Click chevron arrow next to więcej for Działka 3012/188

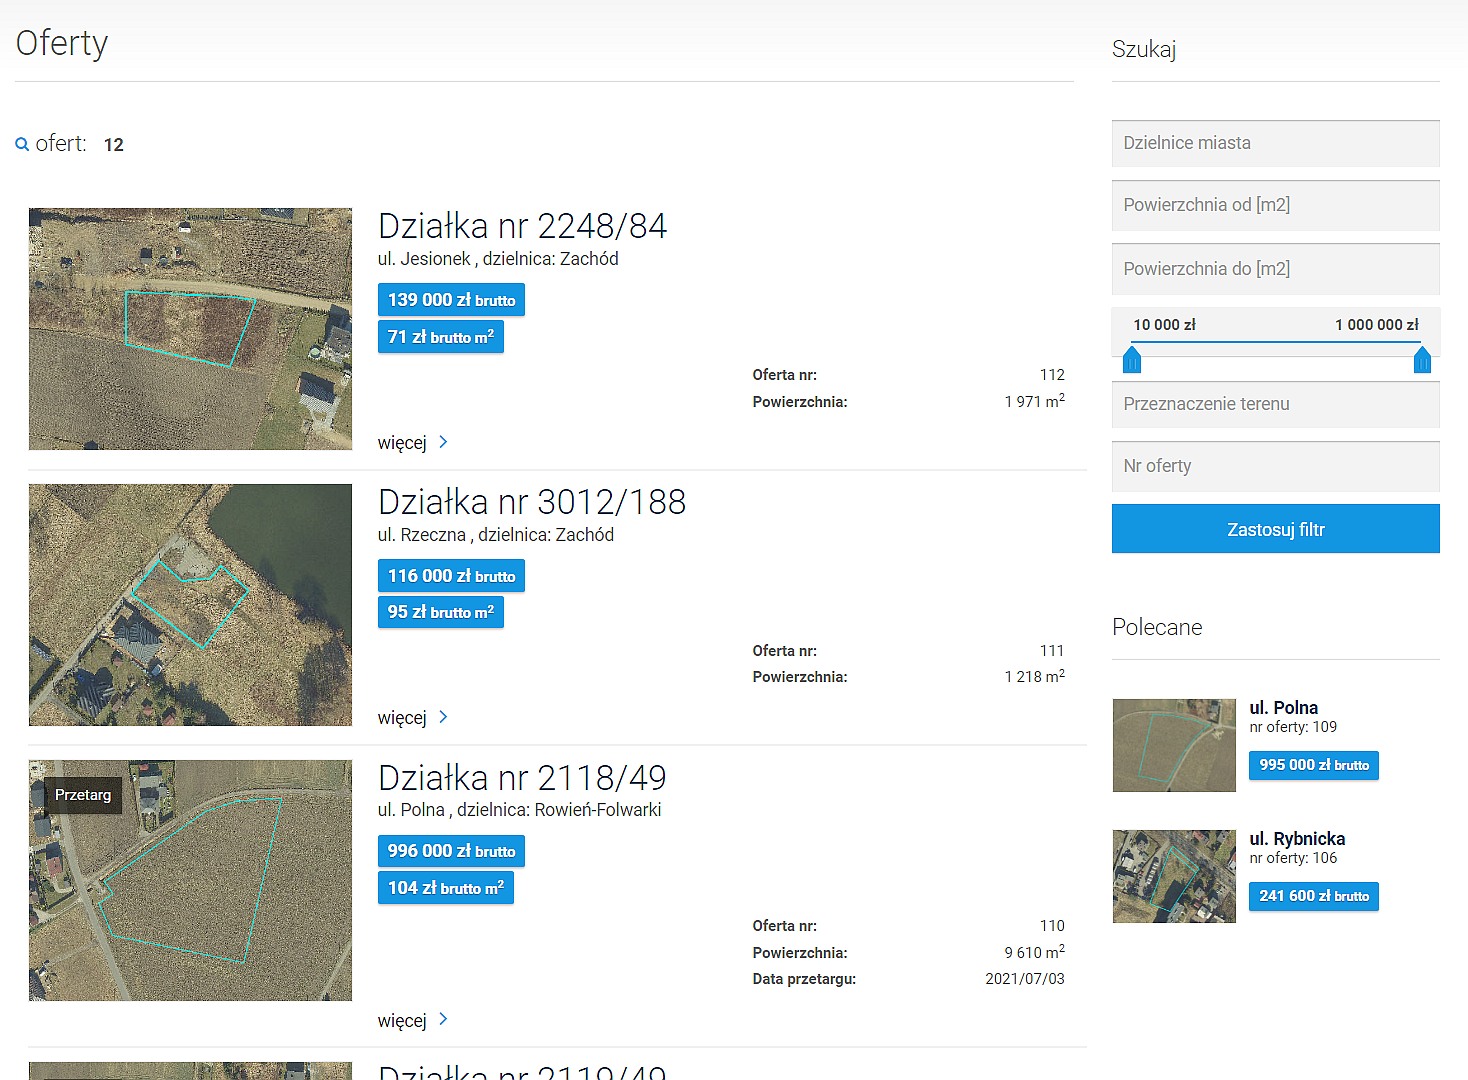click(x=443, y=717)
